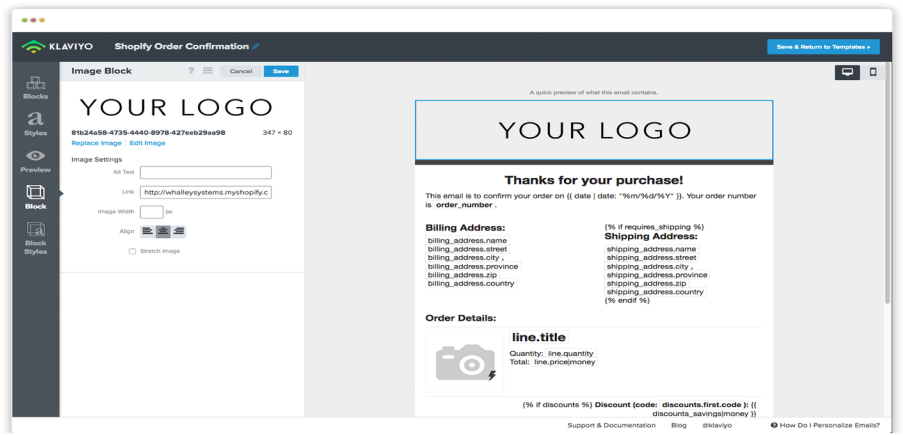Open the Block Styles sidebar panel
This screenshot has height=435, width=903.
point(36,238)
